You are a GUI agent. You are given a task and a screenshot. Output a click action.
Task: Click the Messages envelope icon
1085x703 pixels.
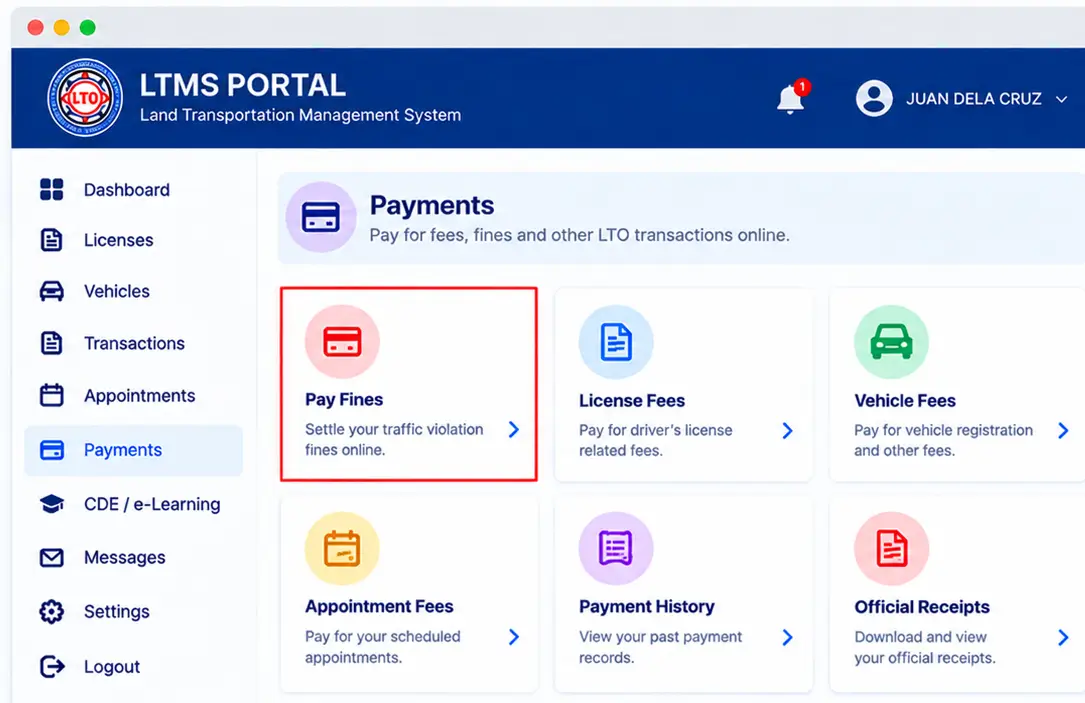tap(52, 557)
